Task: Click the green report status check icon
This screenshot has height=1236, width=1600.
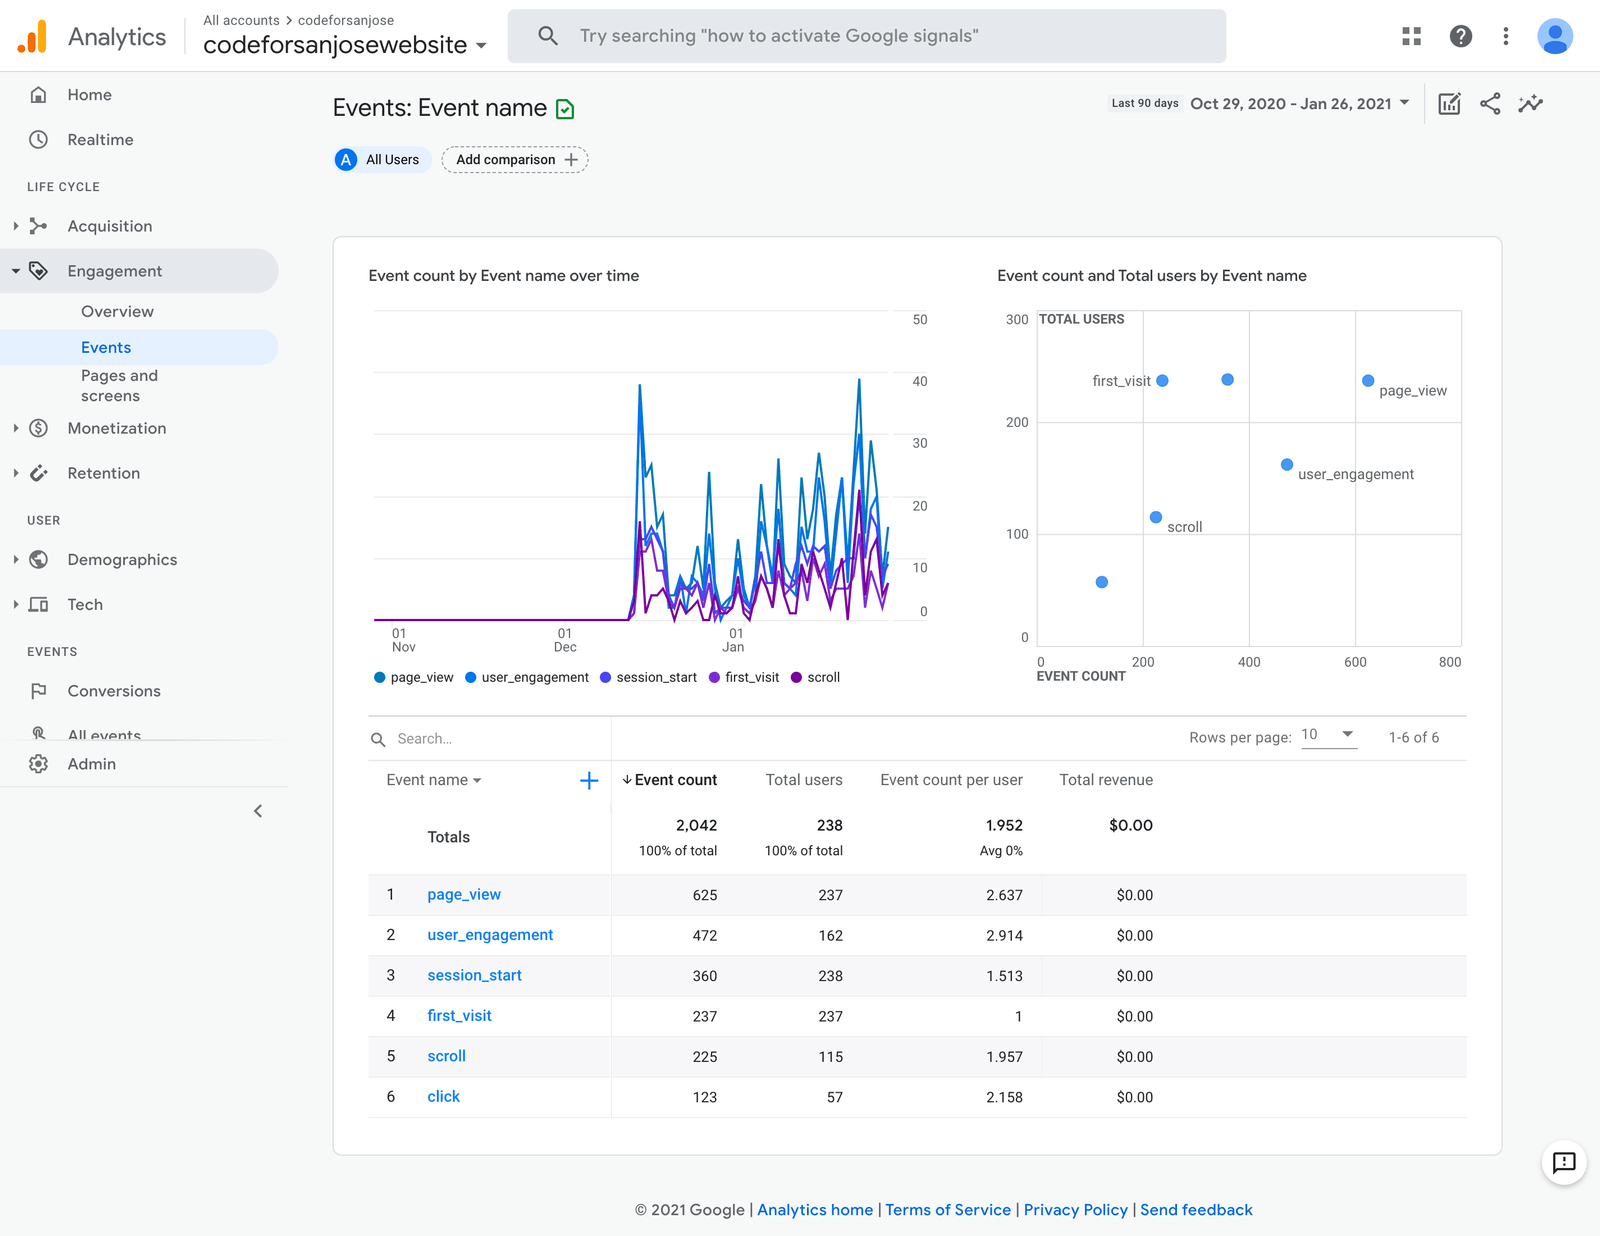Action: (x=565, y=109)
